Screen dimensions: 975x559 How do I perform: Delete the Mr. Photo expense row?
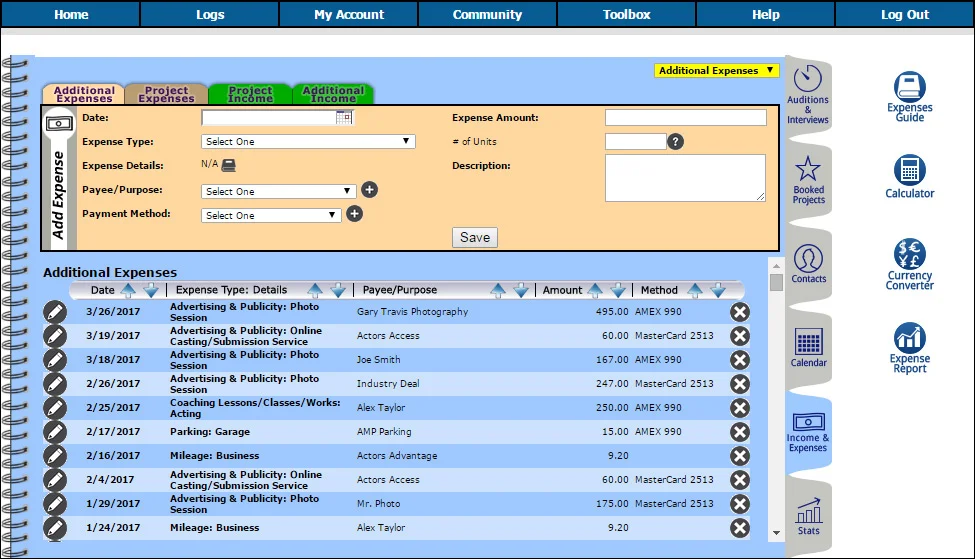click(x=739, y=504)
